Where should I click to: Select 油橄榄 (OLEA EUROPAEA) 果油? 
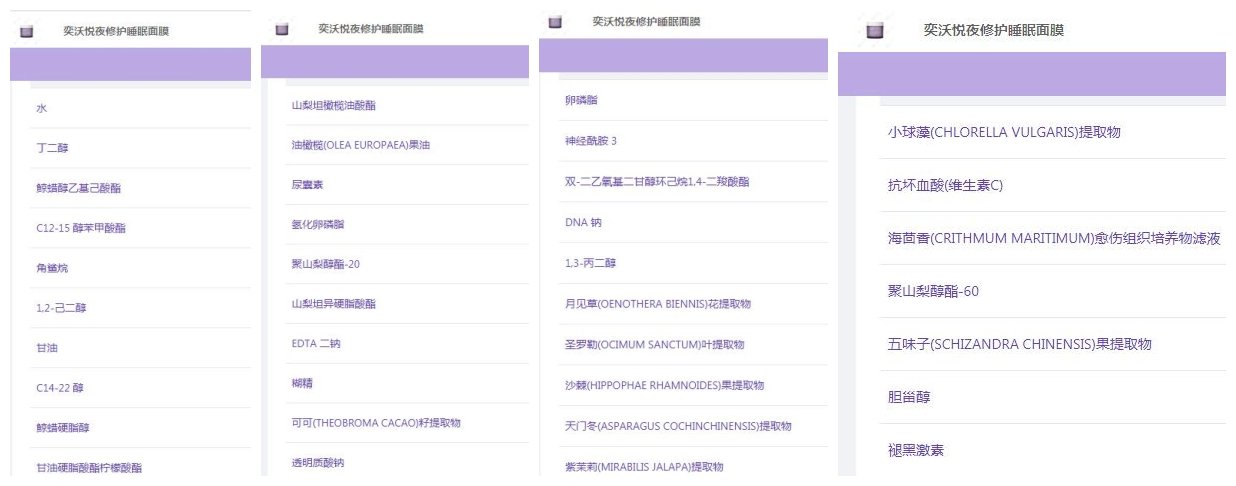coord(346,145)
